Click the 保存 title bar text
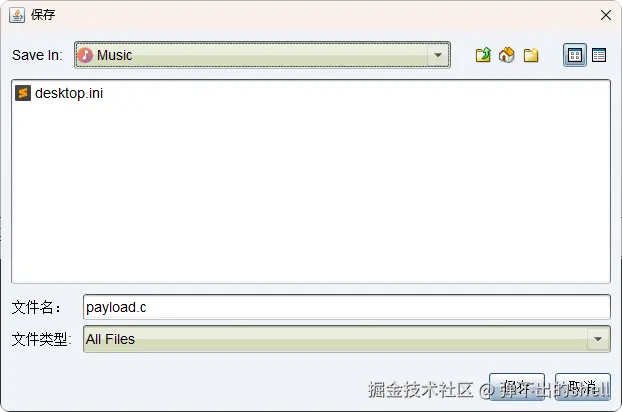The image size is (622, 412). 43,15
